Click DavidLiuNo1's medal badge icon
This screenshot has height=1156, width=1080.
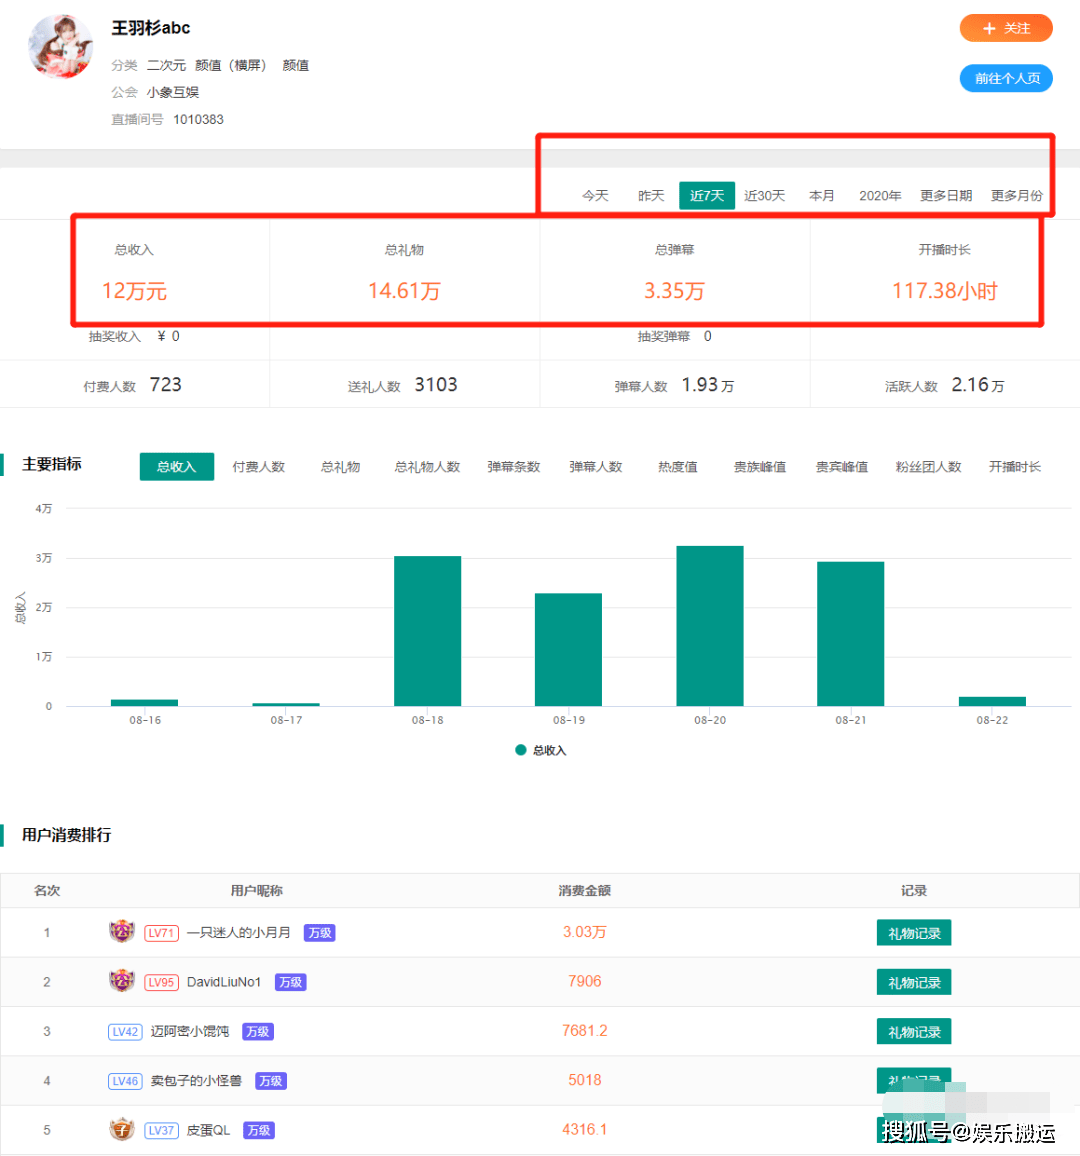click(122, 981)
